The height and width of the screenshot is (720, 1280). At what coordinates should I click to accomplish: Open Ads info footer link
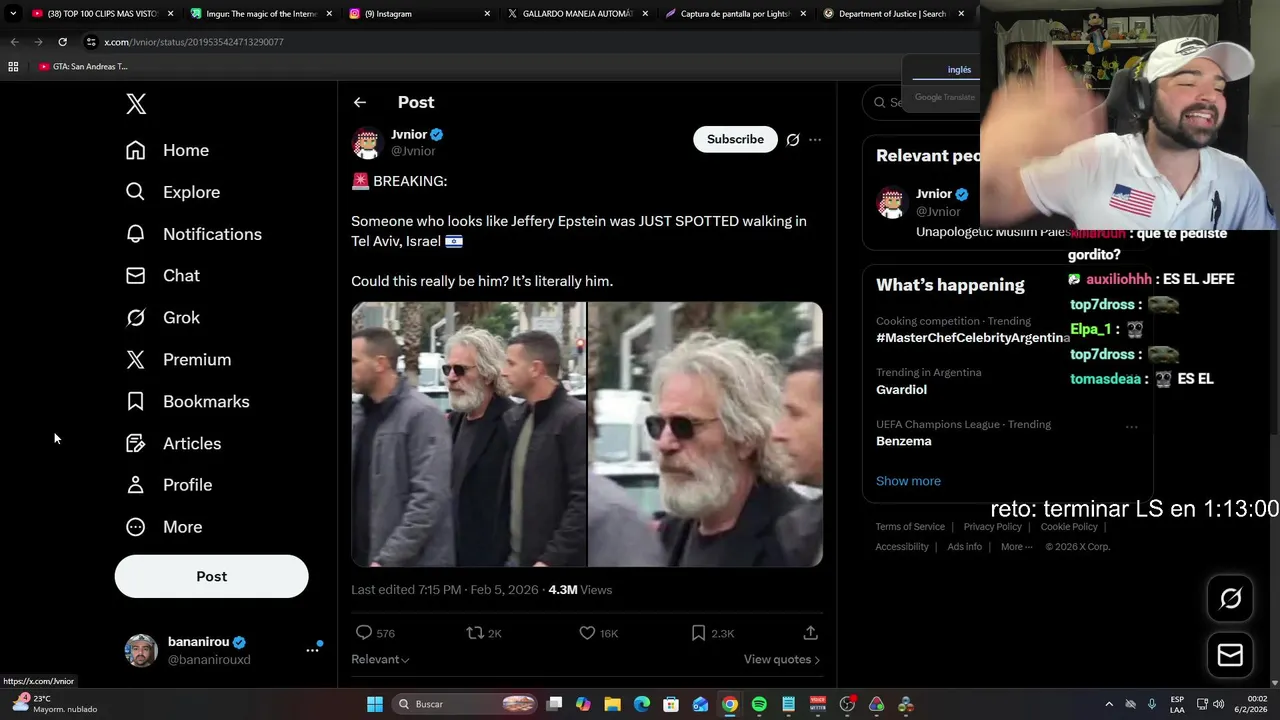pos(965,547)
